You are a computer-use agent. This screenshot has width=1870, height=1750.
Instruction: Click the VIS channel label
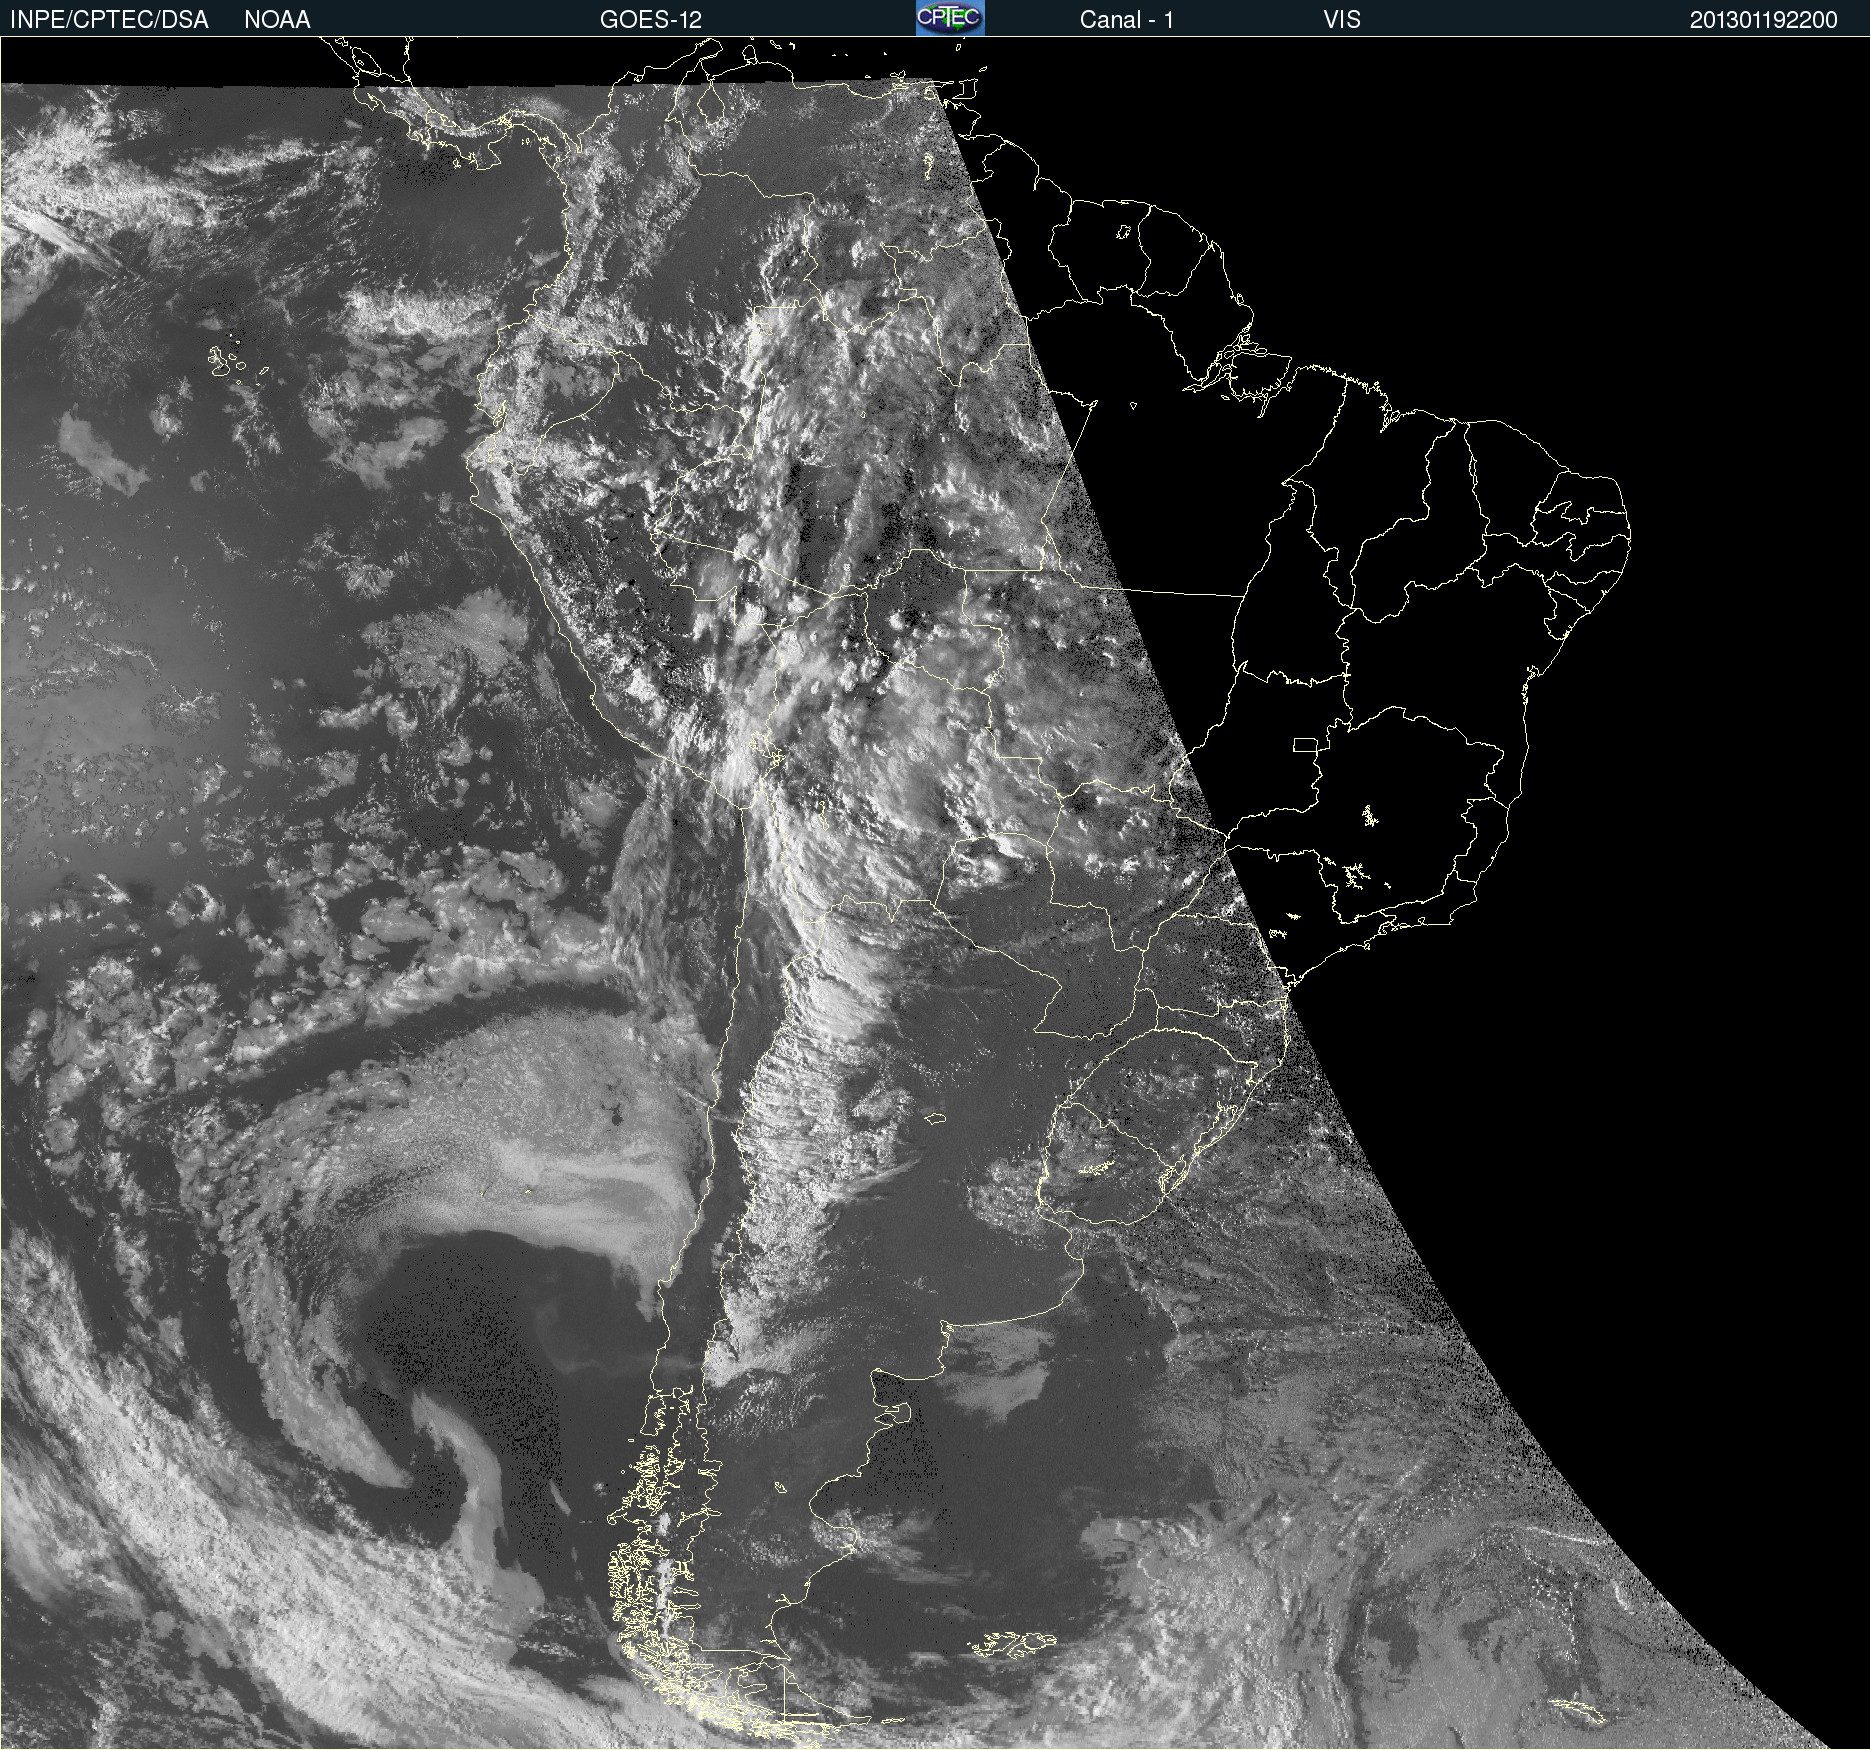1342,20
